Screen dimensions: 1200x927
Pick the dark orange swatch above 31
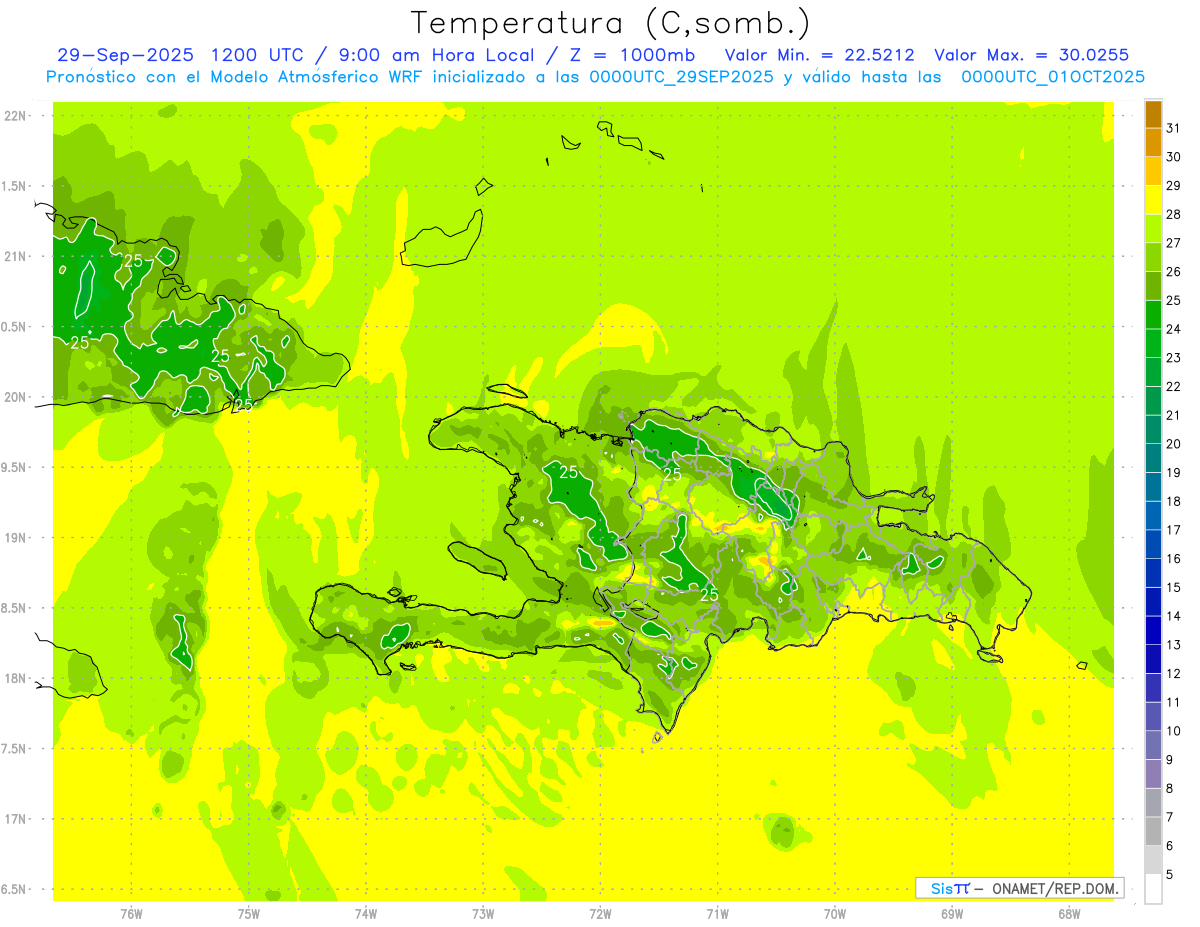1153,114
